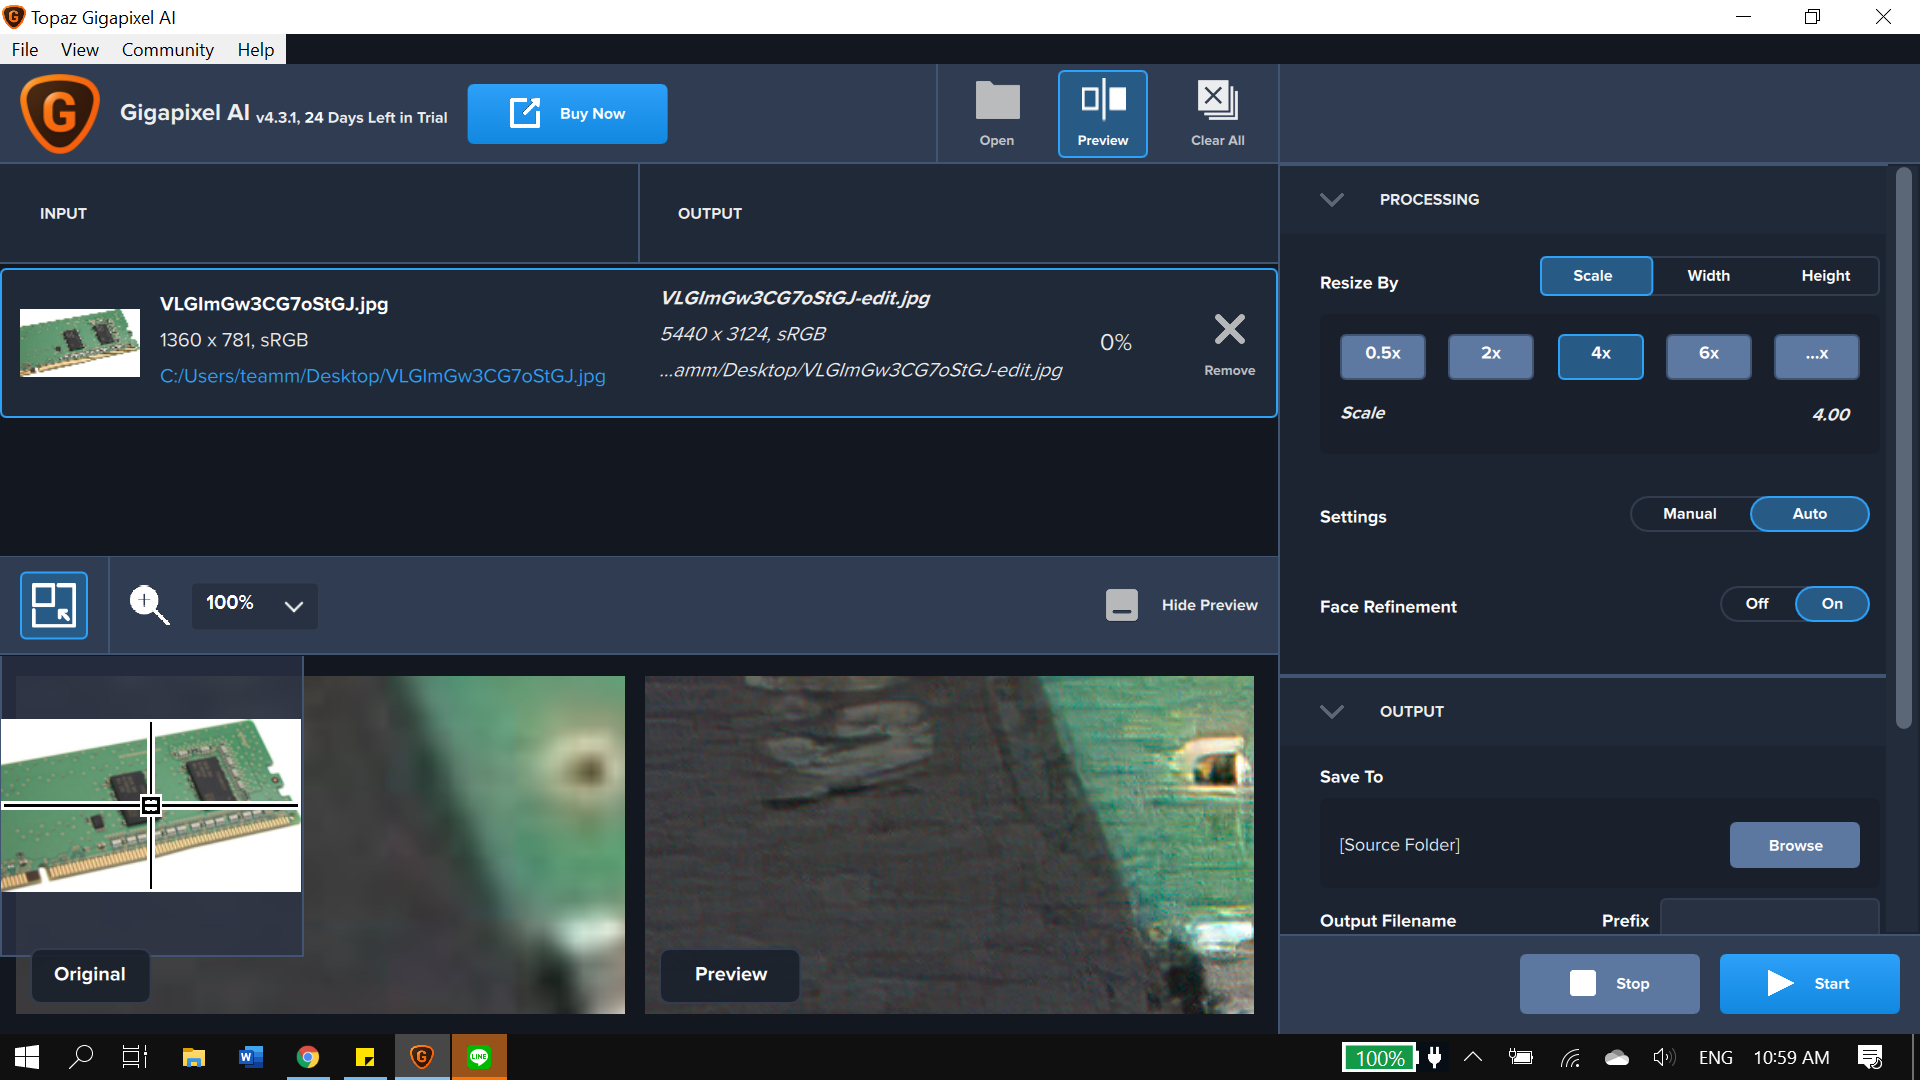Choose 0.5x scale
The height and width of the screenshot is (1080, 1920).
[1383, 356]
